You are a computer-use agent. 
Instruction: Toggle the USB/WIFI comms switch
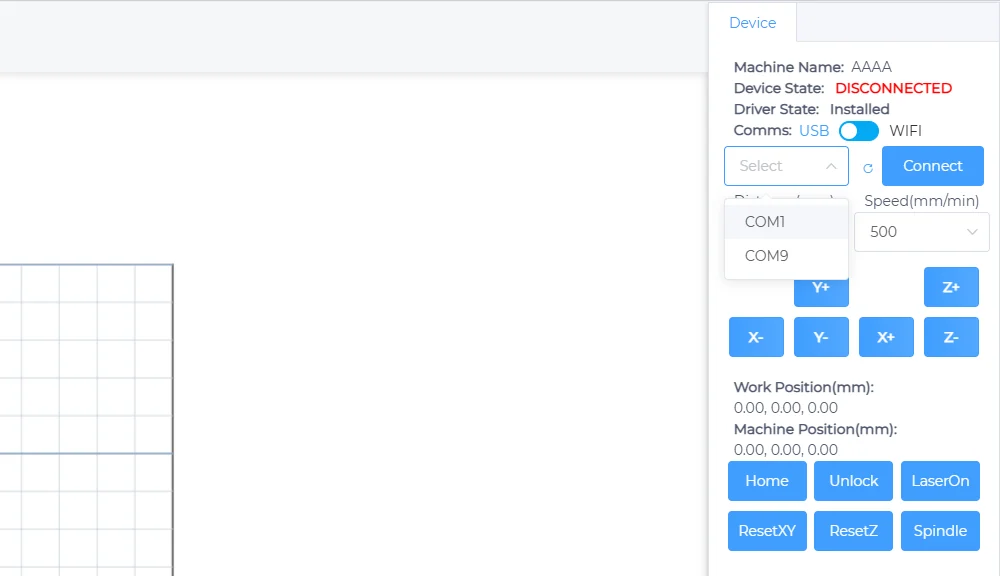click(858, 131)
